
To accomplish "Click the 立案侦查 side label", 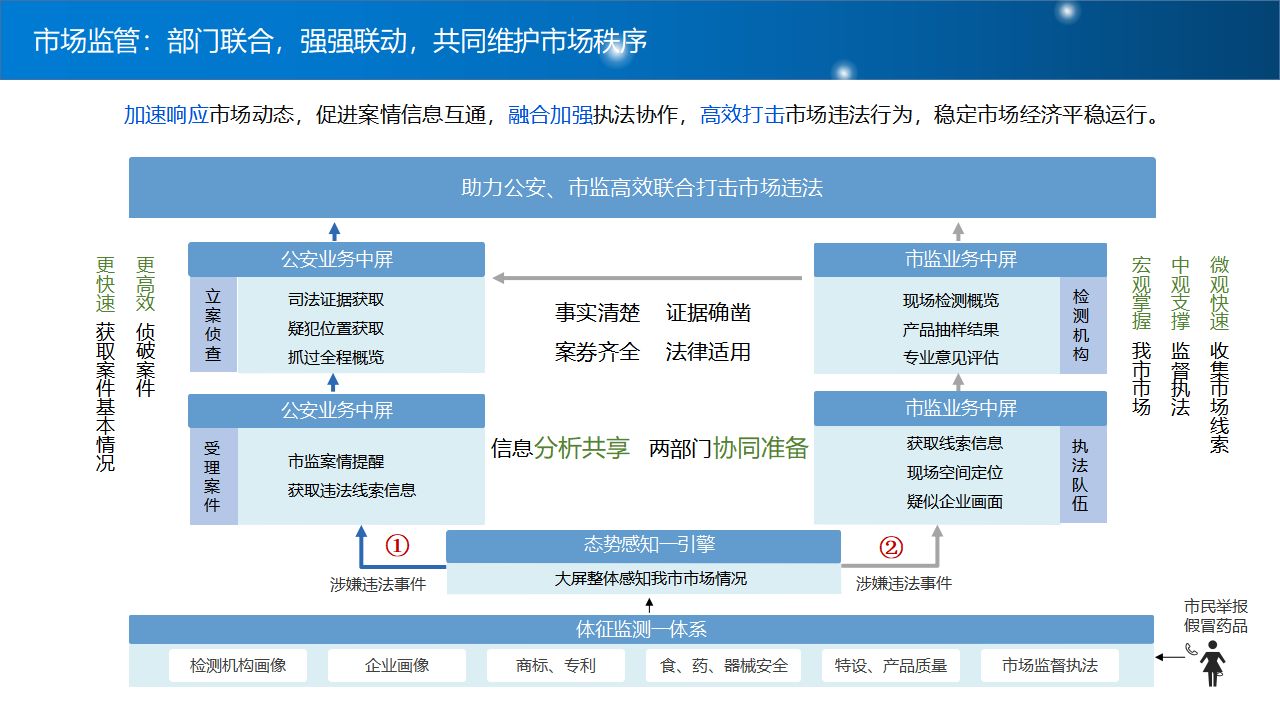I will 213,325.
